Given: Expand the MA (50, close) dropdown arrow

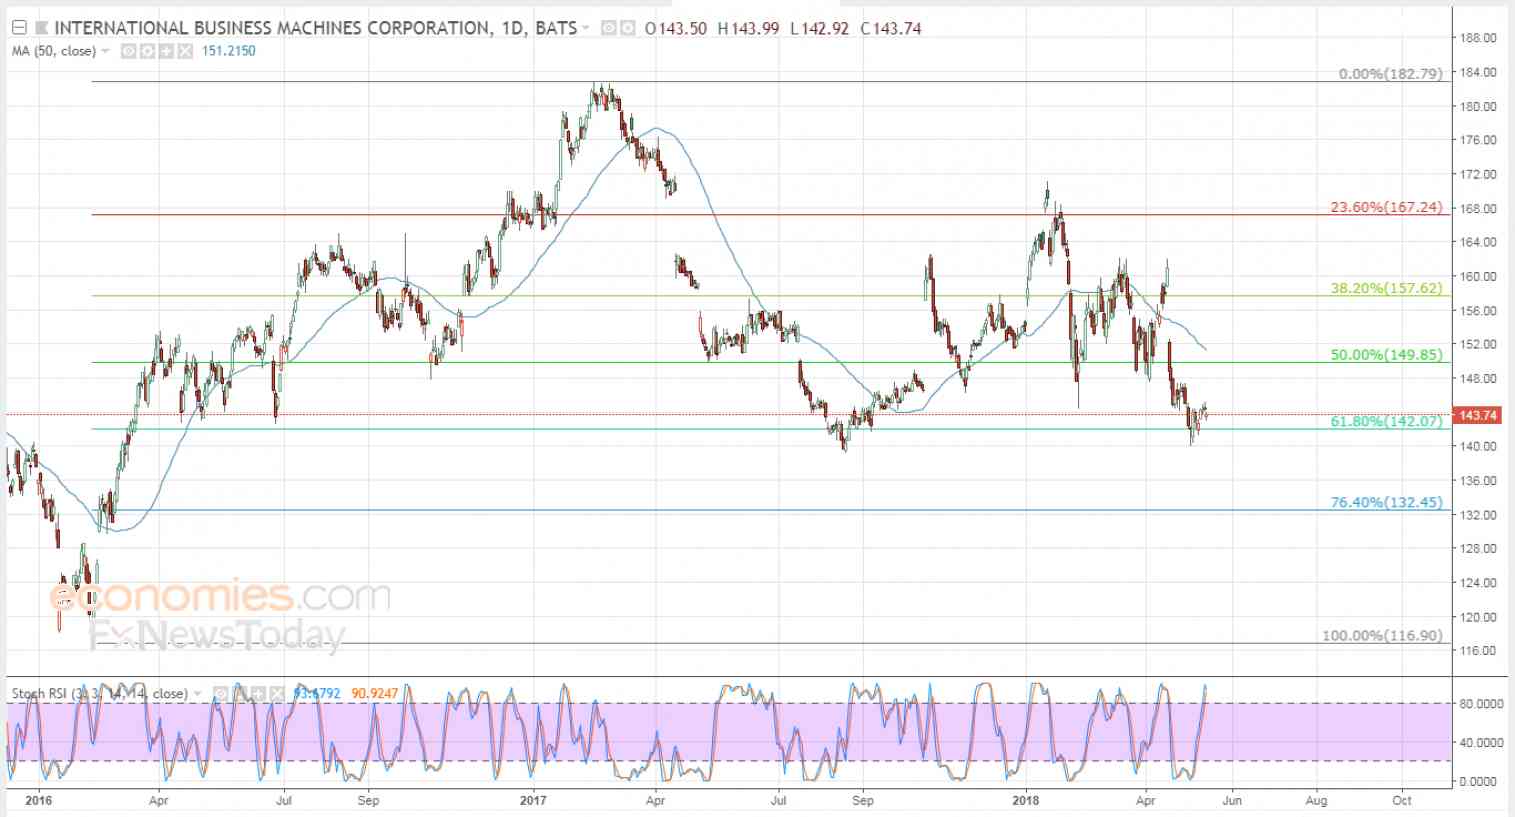Looking at the screenshot, I should coord(105,51).
